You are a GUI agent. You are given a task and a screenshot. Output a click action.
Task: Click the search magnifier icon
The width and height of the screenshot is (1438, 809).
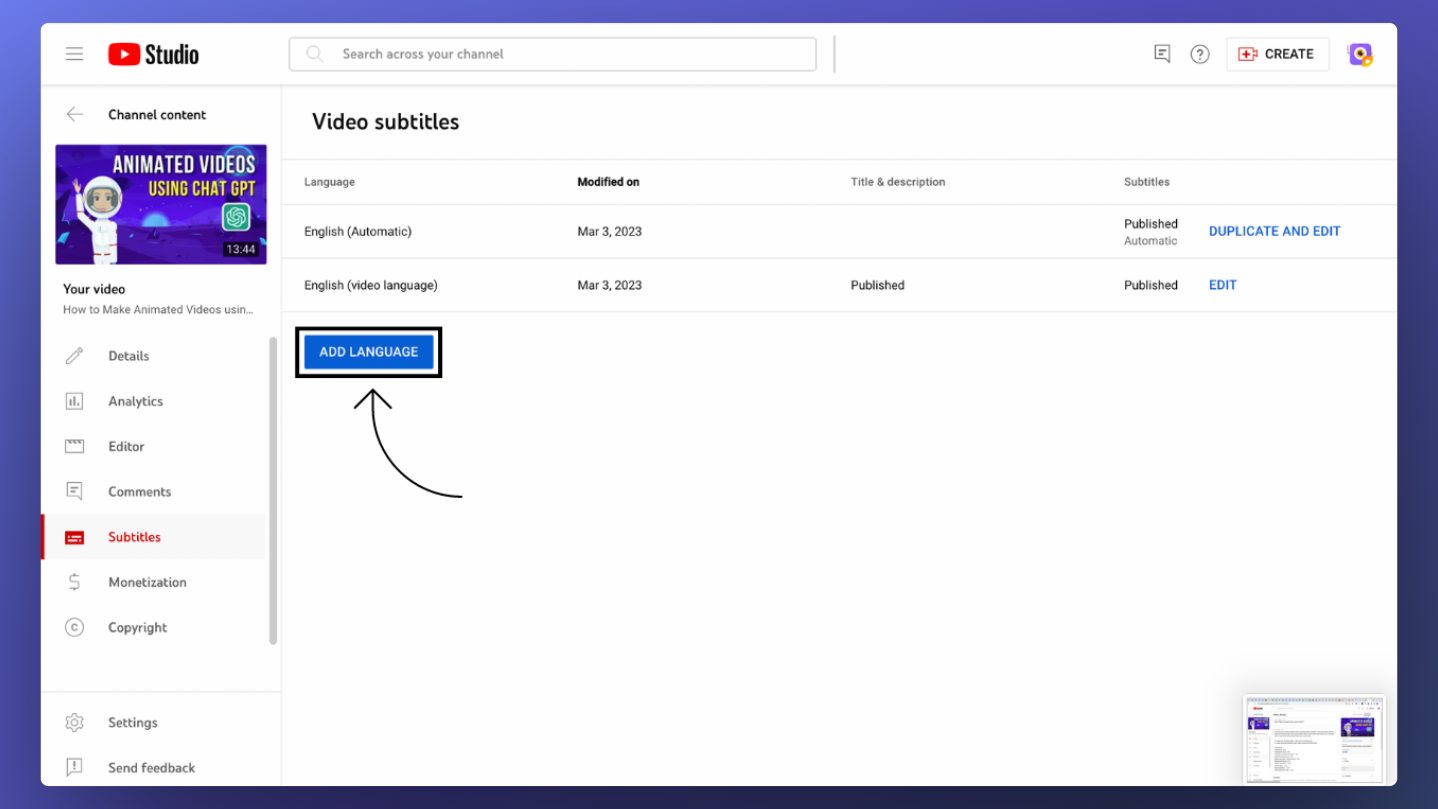click(x=314, y=54)
